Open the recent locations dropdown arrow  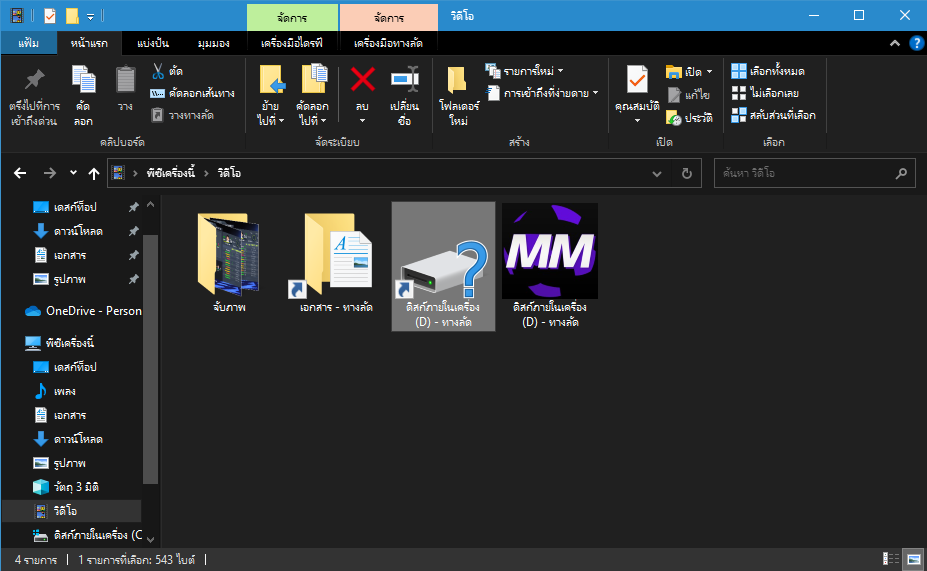click(73, 173)
